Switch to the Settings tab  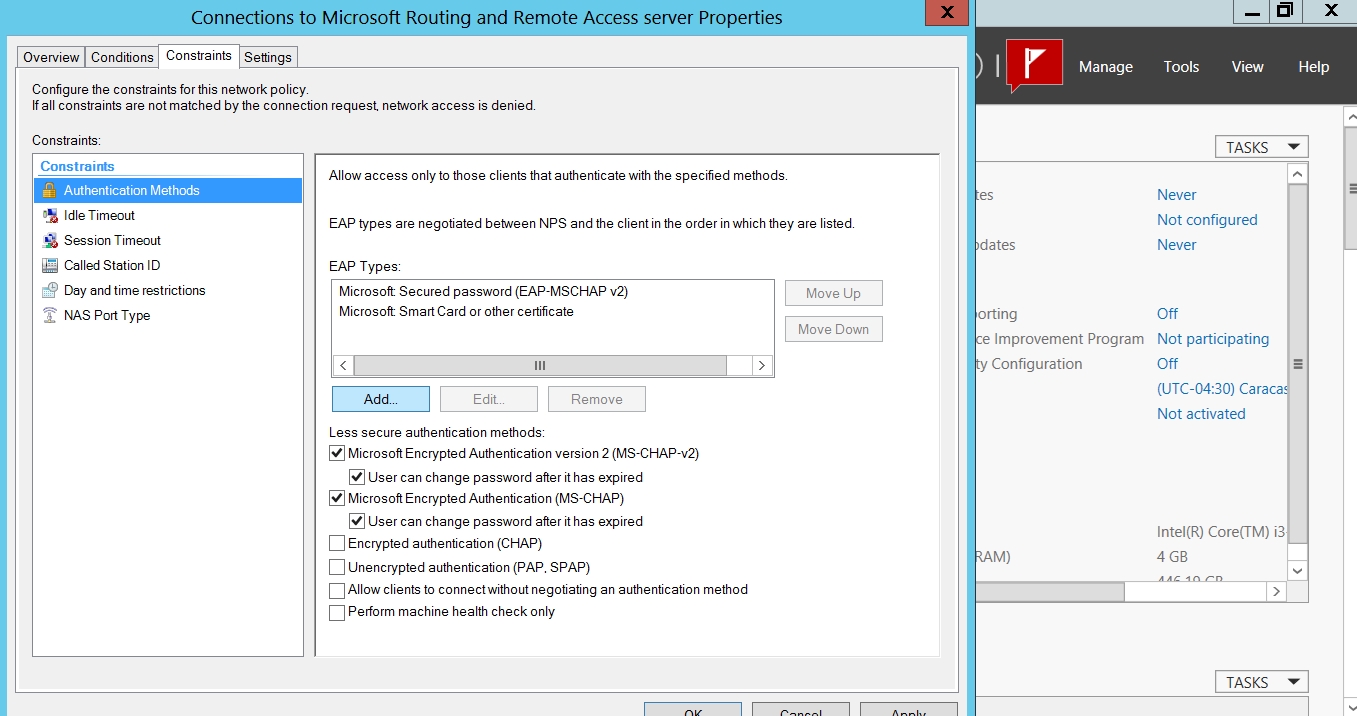pos(268,57)
